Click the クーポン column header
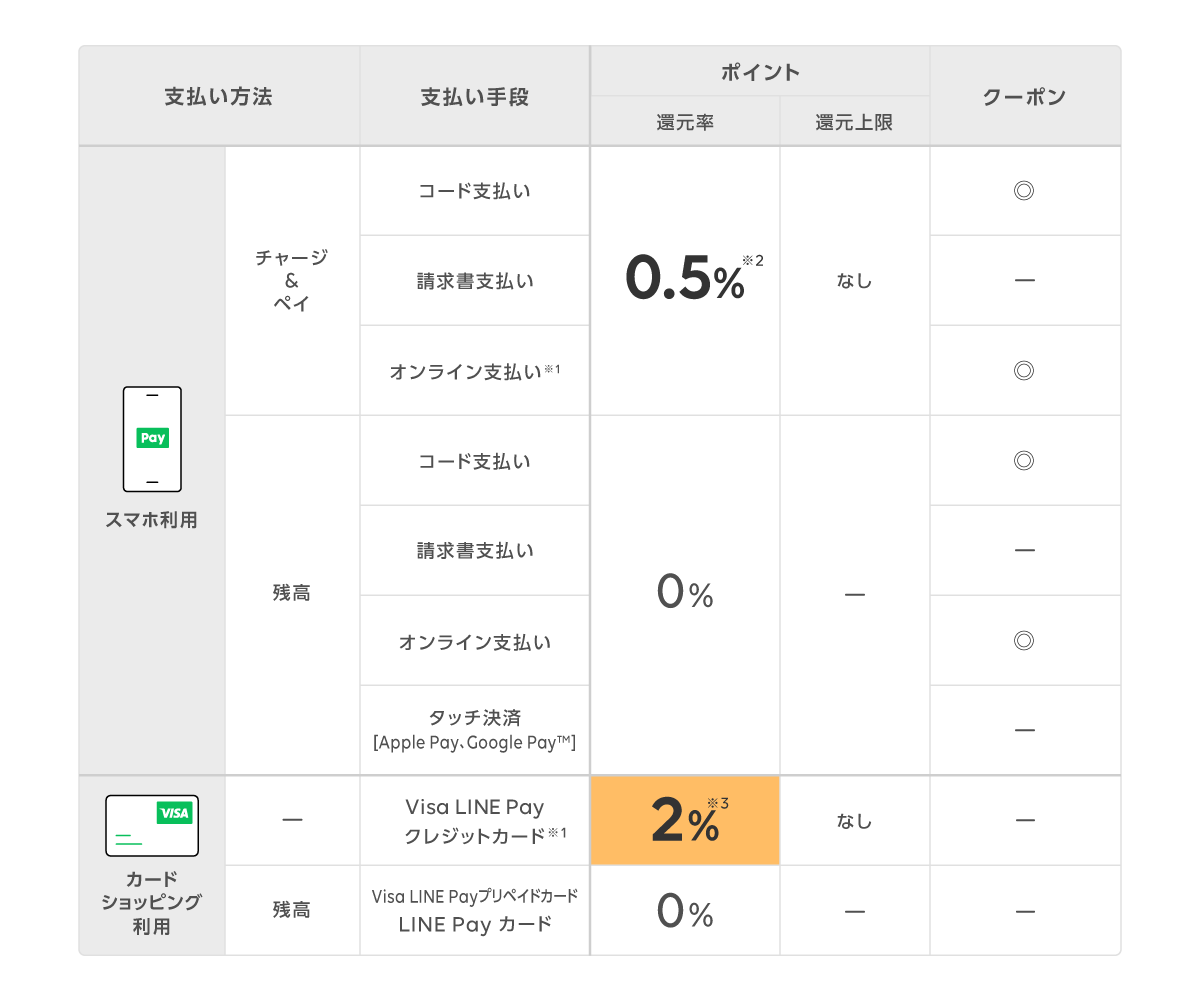 tap(1024, 97)
